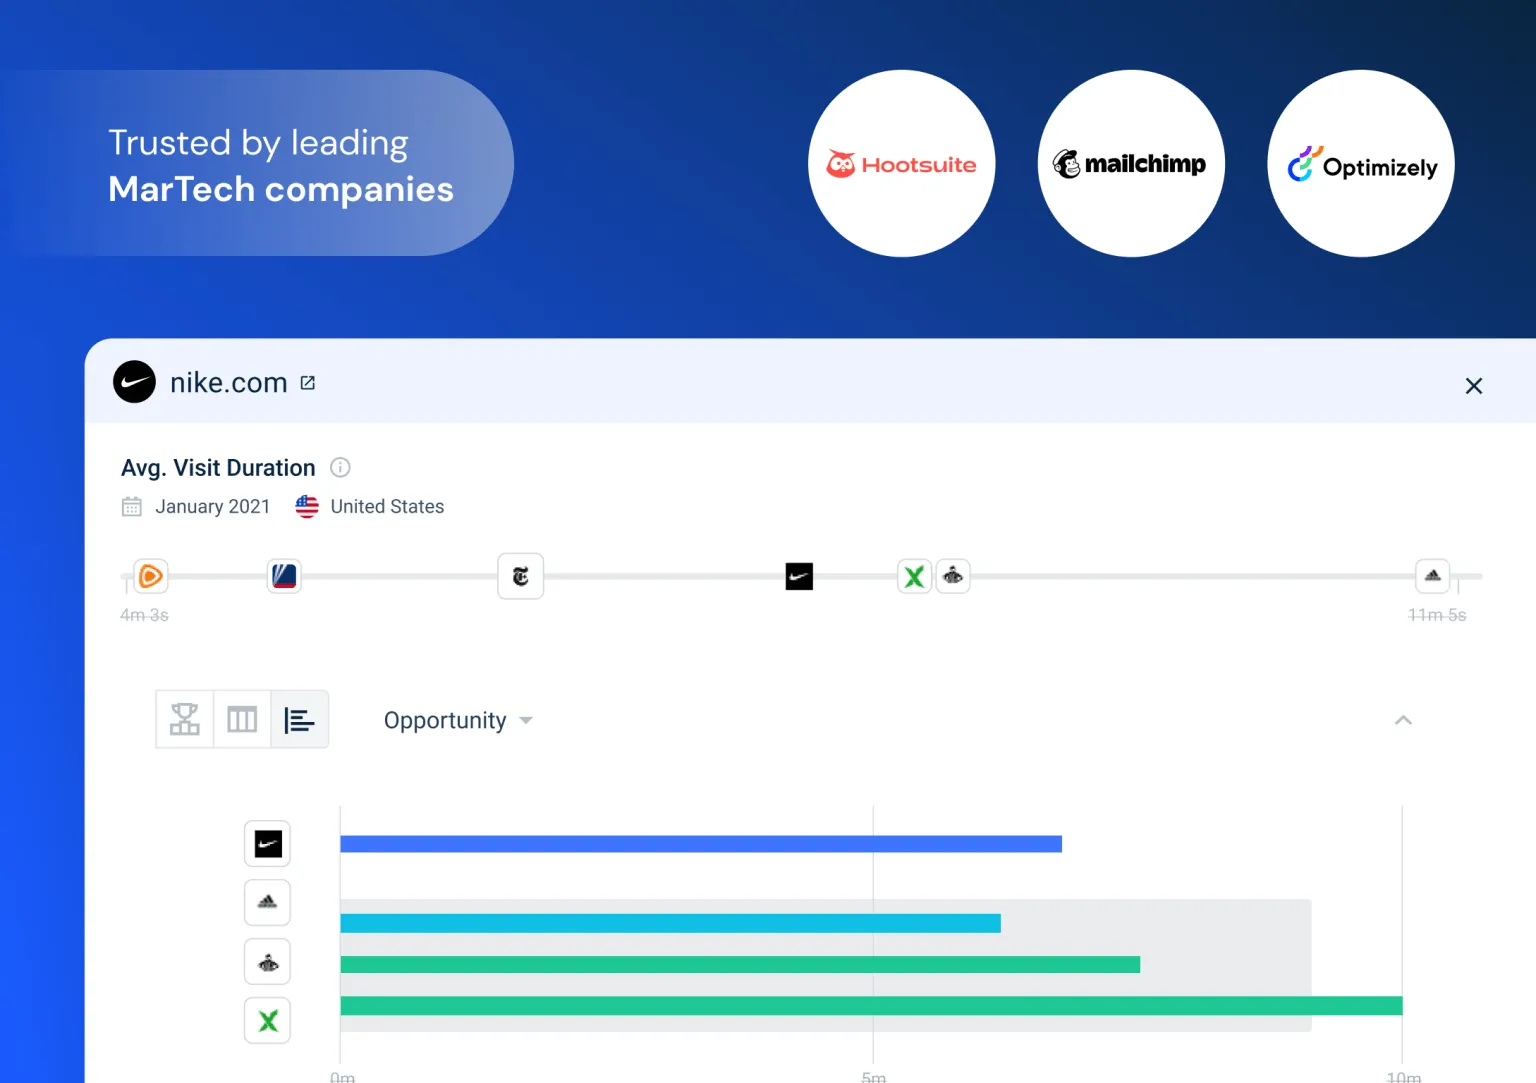
Task: Click the United States country label
Action: 387,507
